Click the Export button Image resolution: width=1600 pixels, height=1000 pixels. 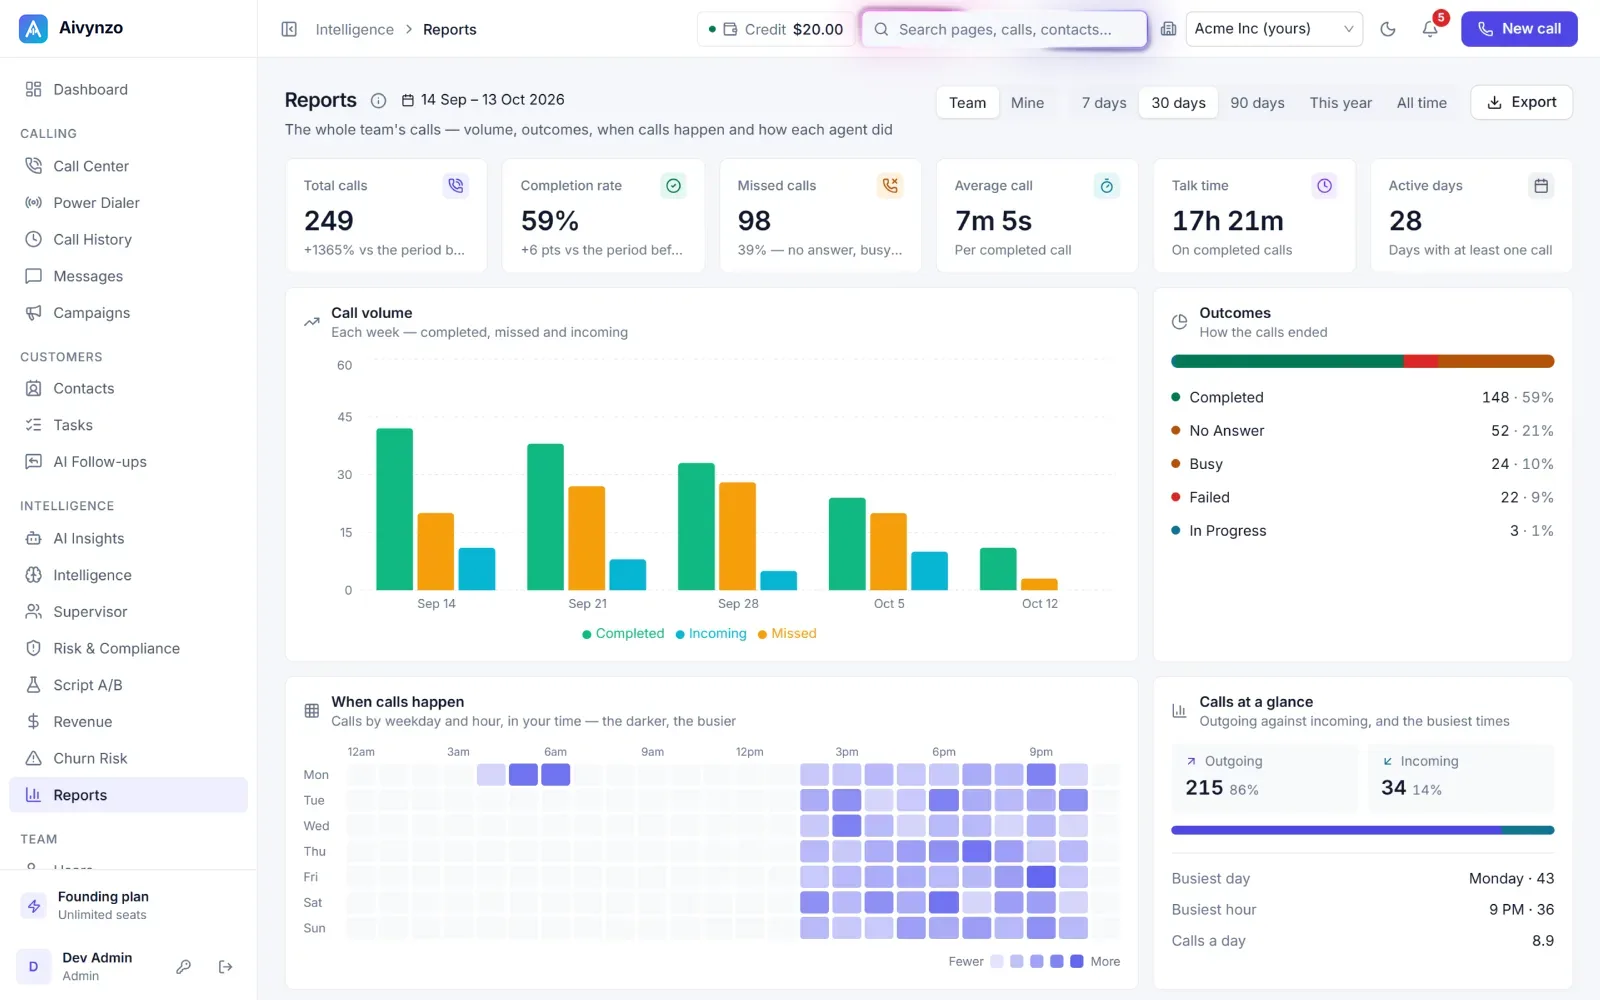tap(1521, 102)
